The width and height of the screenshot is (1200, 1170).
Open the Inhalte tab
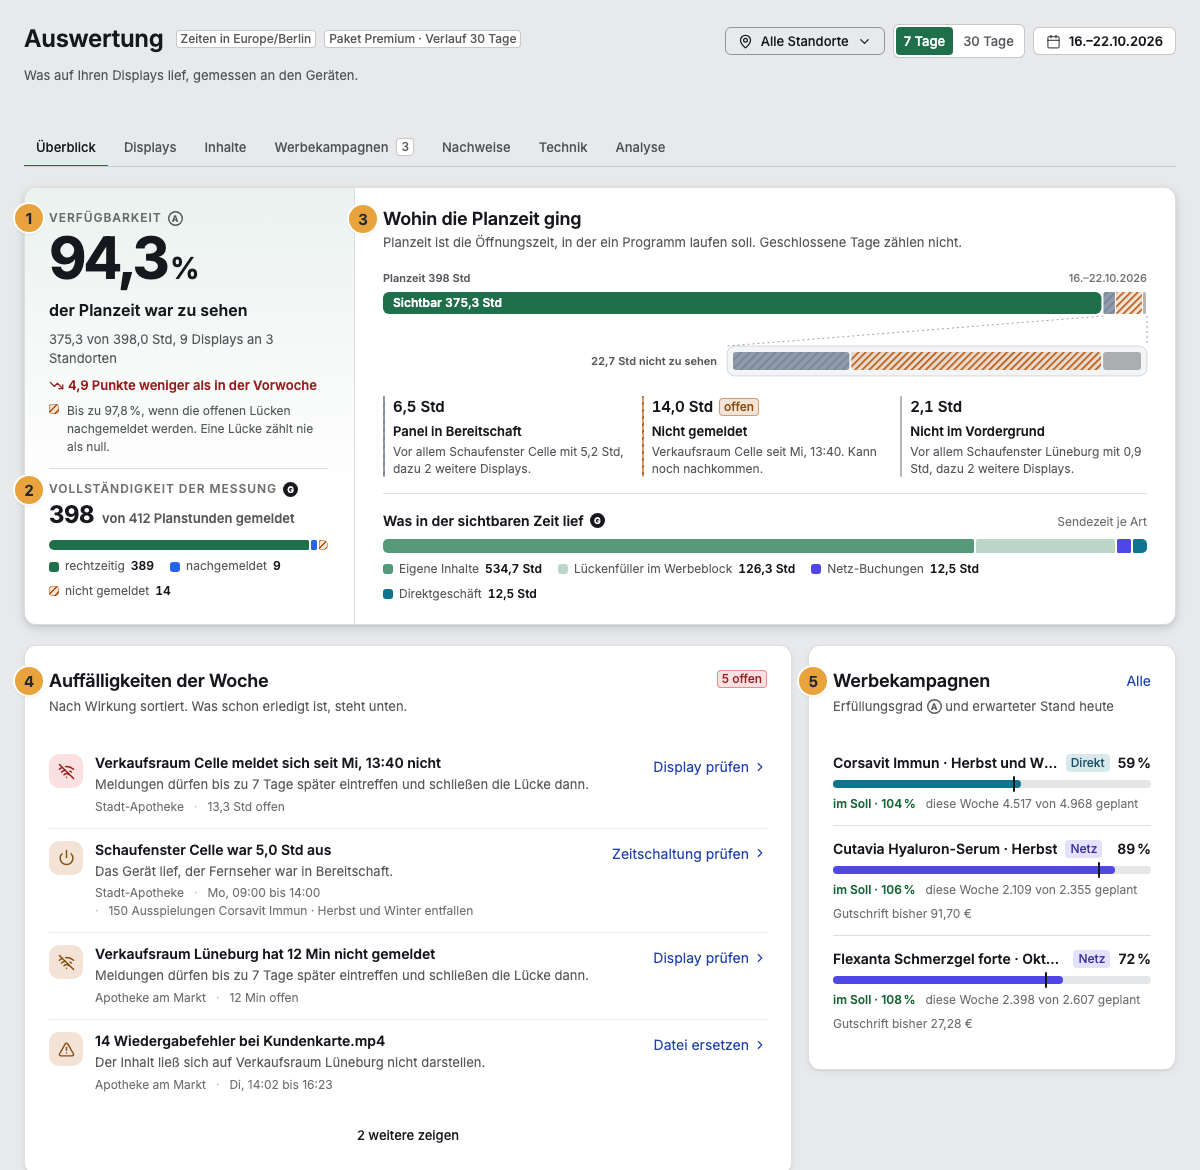225,147
